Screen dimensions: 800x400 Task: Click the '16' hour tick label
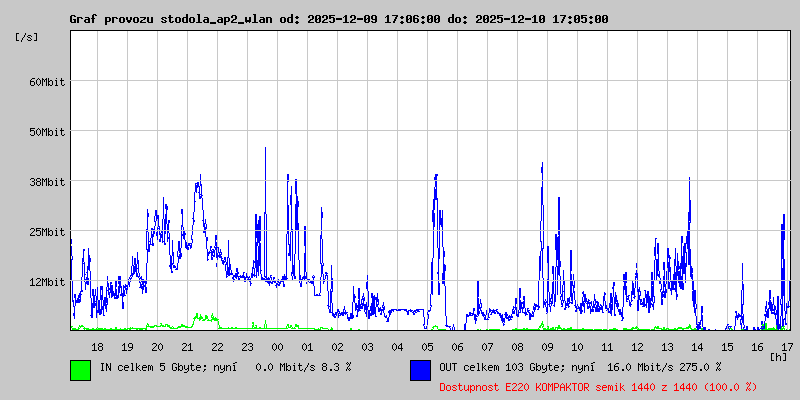click(757, 347)
